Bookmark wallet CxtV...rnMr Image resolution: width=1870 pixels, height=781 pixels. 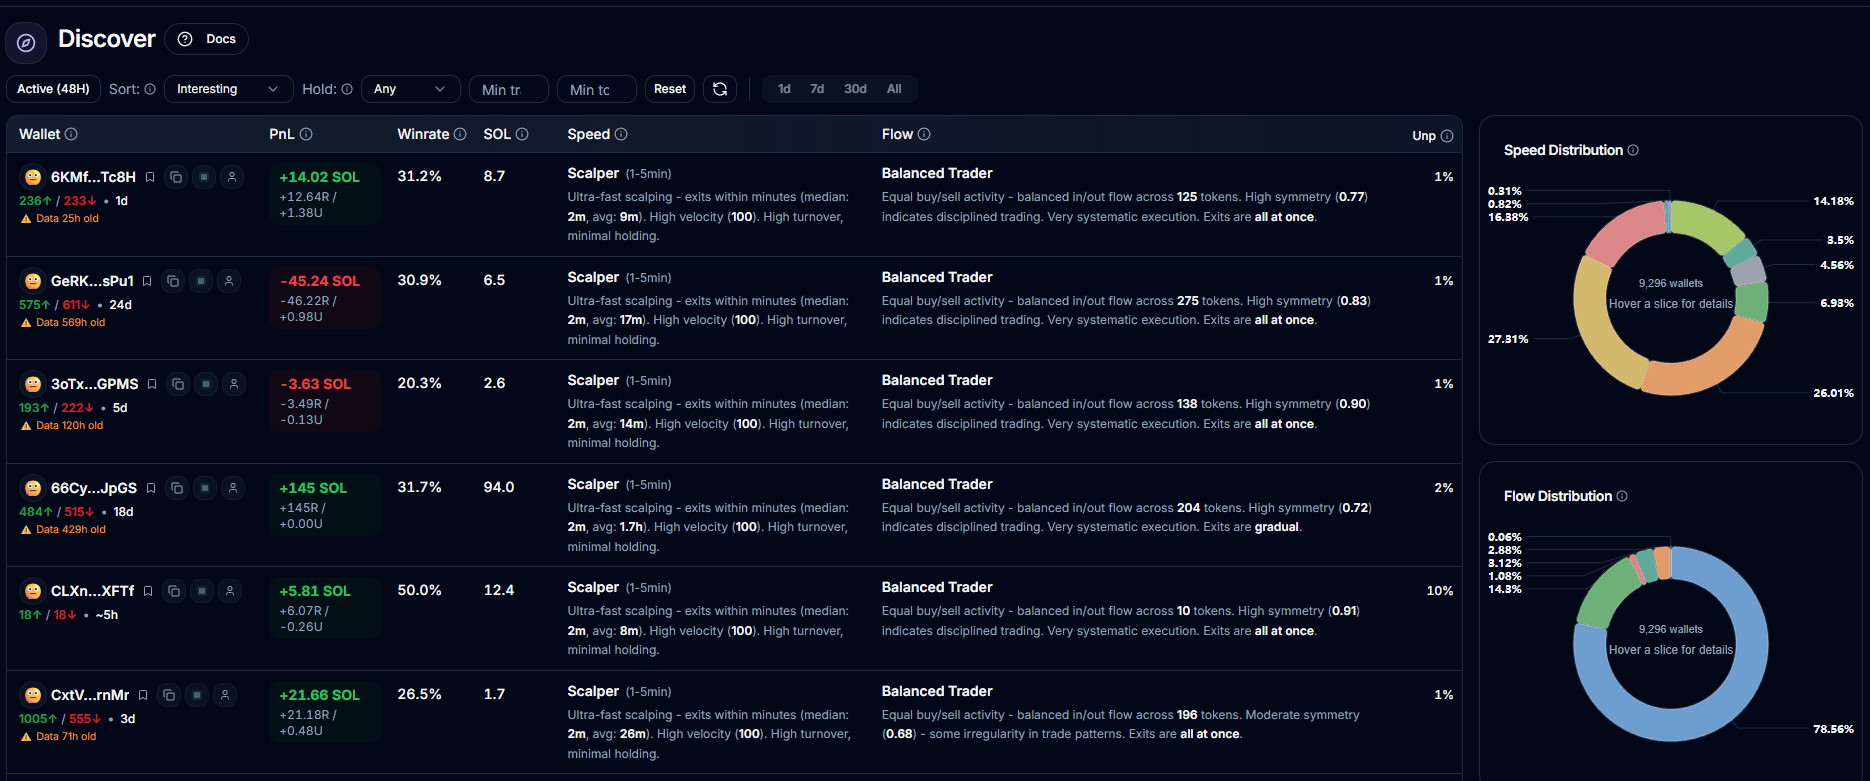(x=143, y=695)
